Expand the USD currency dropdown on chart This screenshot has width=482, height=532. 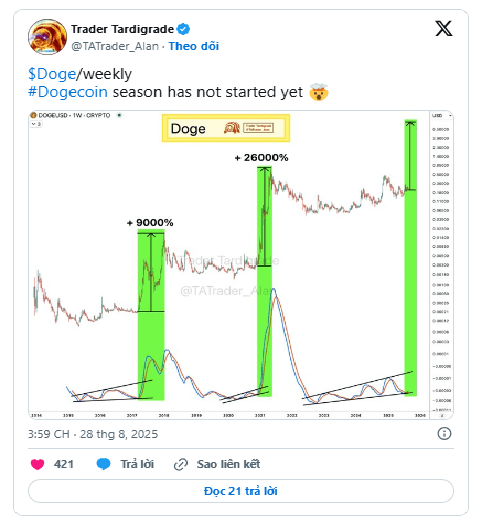point(441,116)
